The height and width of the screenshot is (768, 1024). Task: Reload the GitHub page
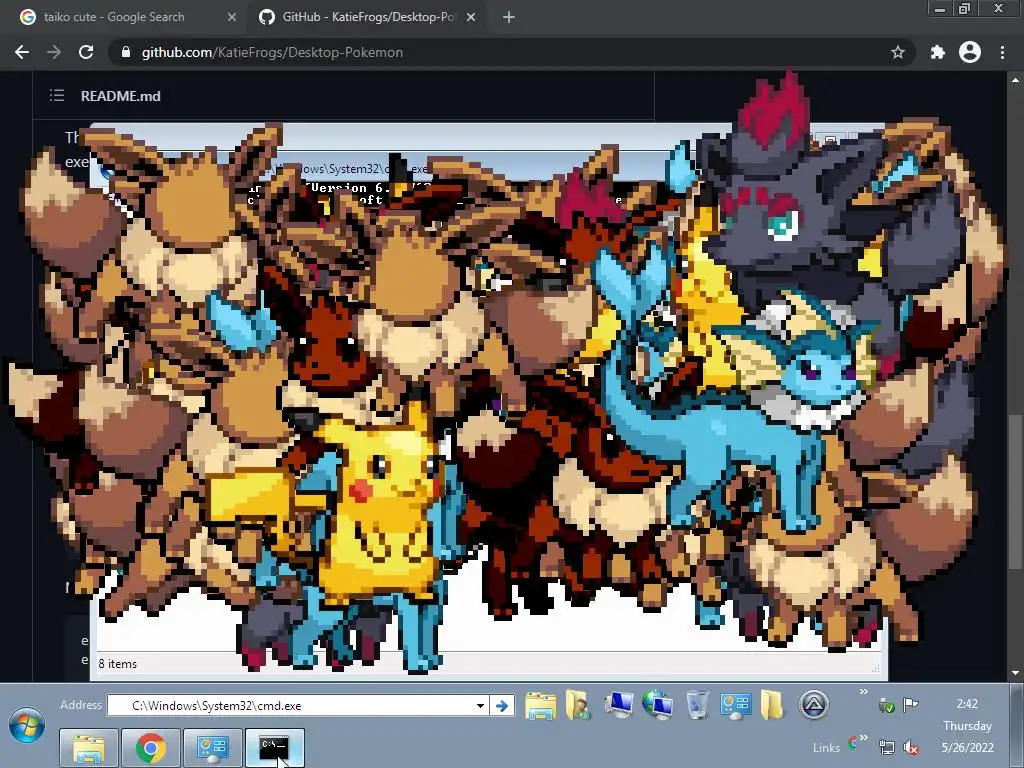[86, 52]
